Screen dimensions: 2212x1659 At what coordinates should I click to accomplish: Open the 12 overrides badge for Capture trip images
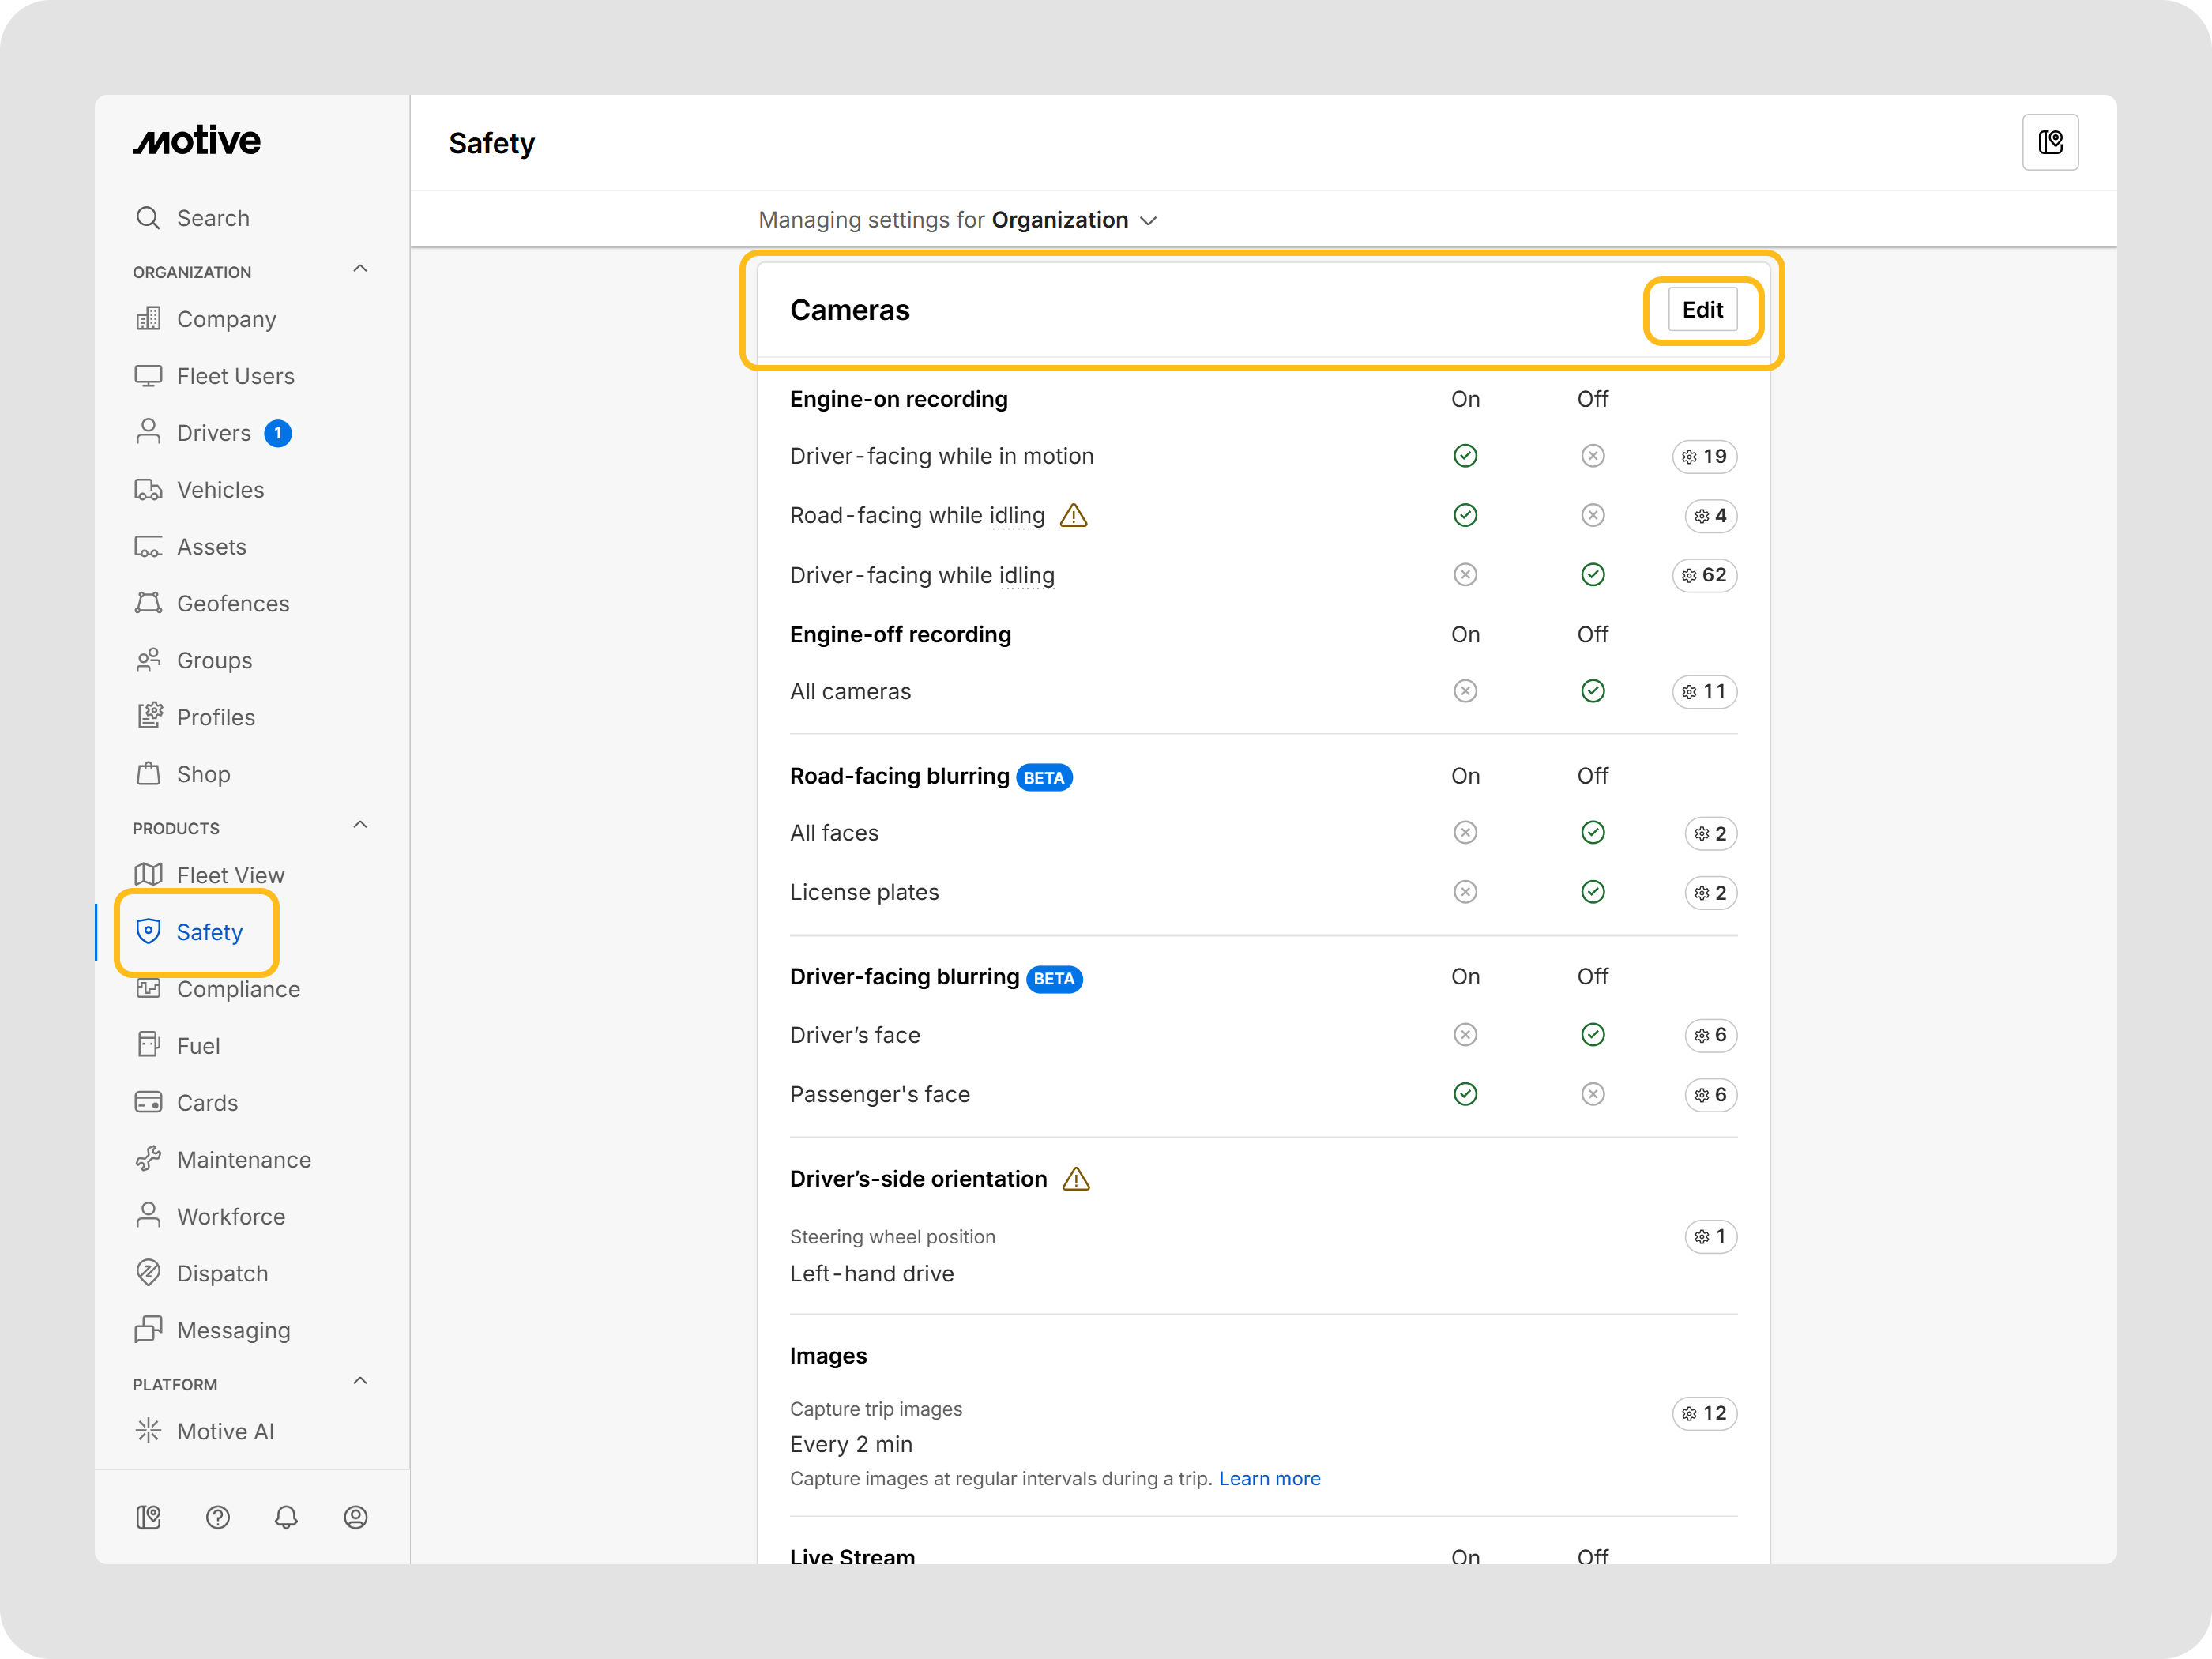1704,1413
